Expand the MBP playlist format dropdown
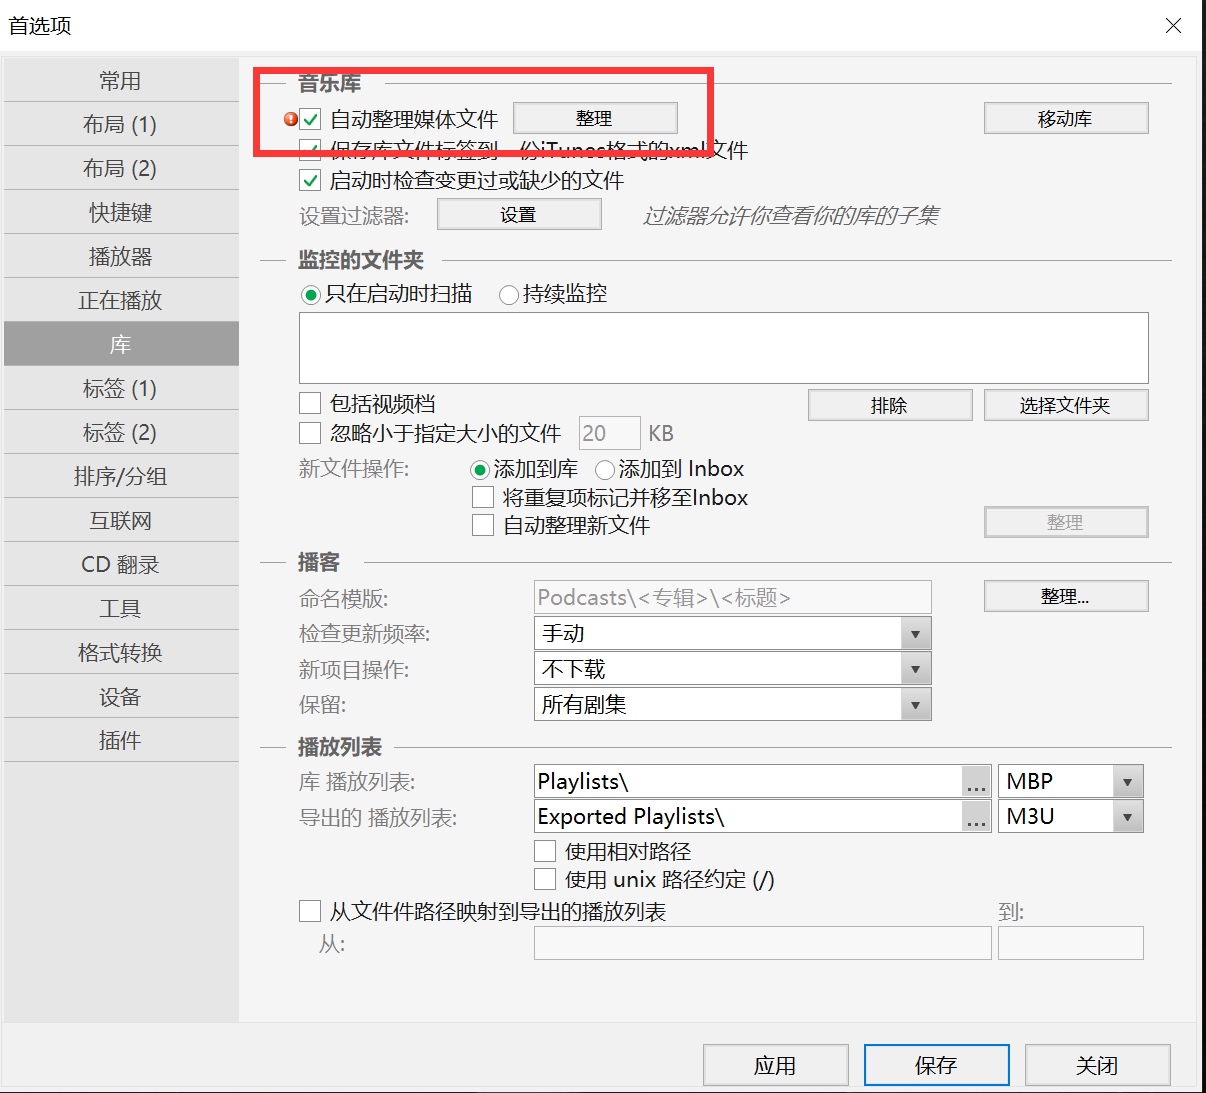Image resolution: width=1206 pixels, height=1093 pixels. click(1127, 782)
